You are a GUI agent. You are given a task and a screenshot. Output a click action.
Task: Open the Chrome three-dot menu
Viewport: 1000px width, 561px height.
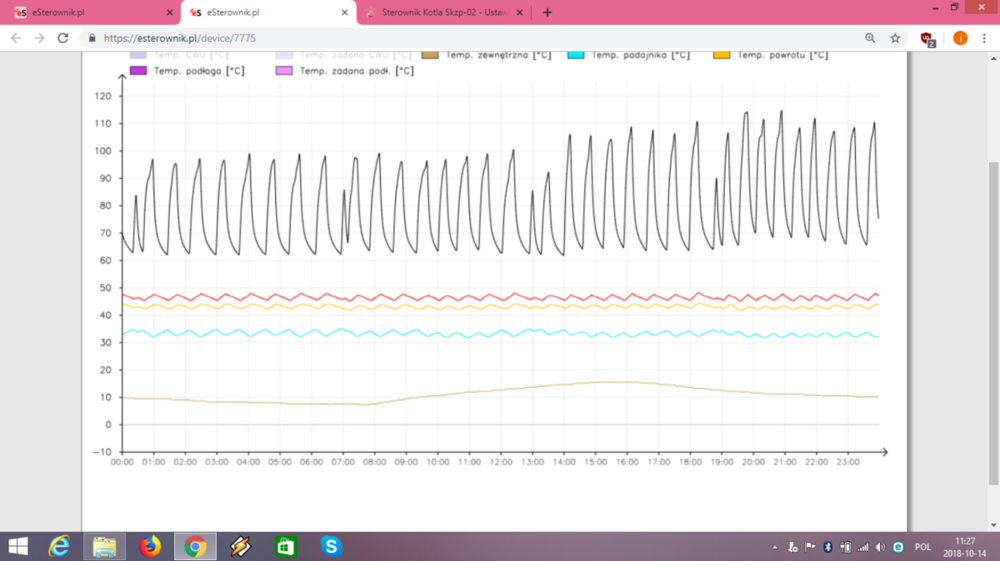point(985,38)
